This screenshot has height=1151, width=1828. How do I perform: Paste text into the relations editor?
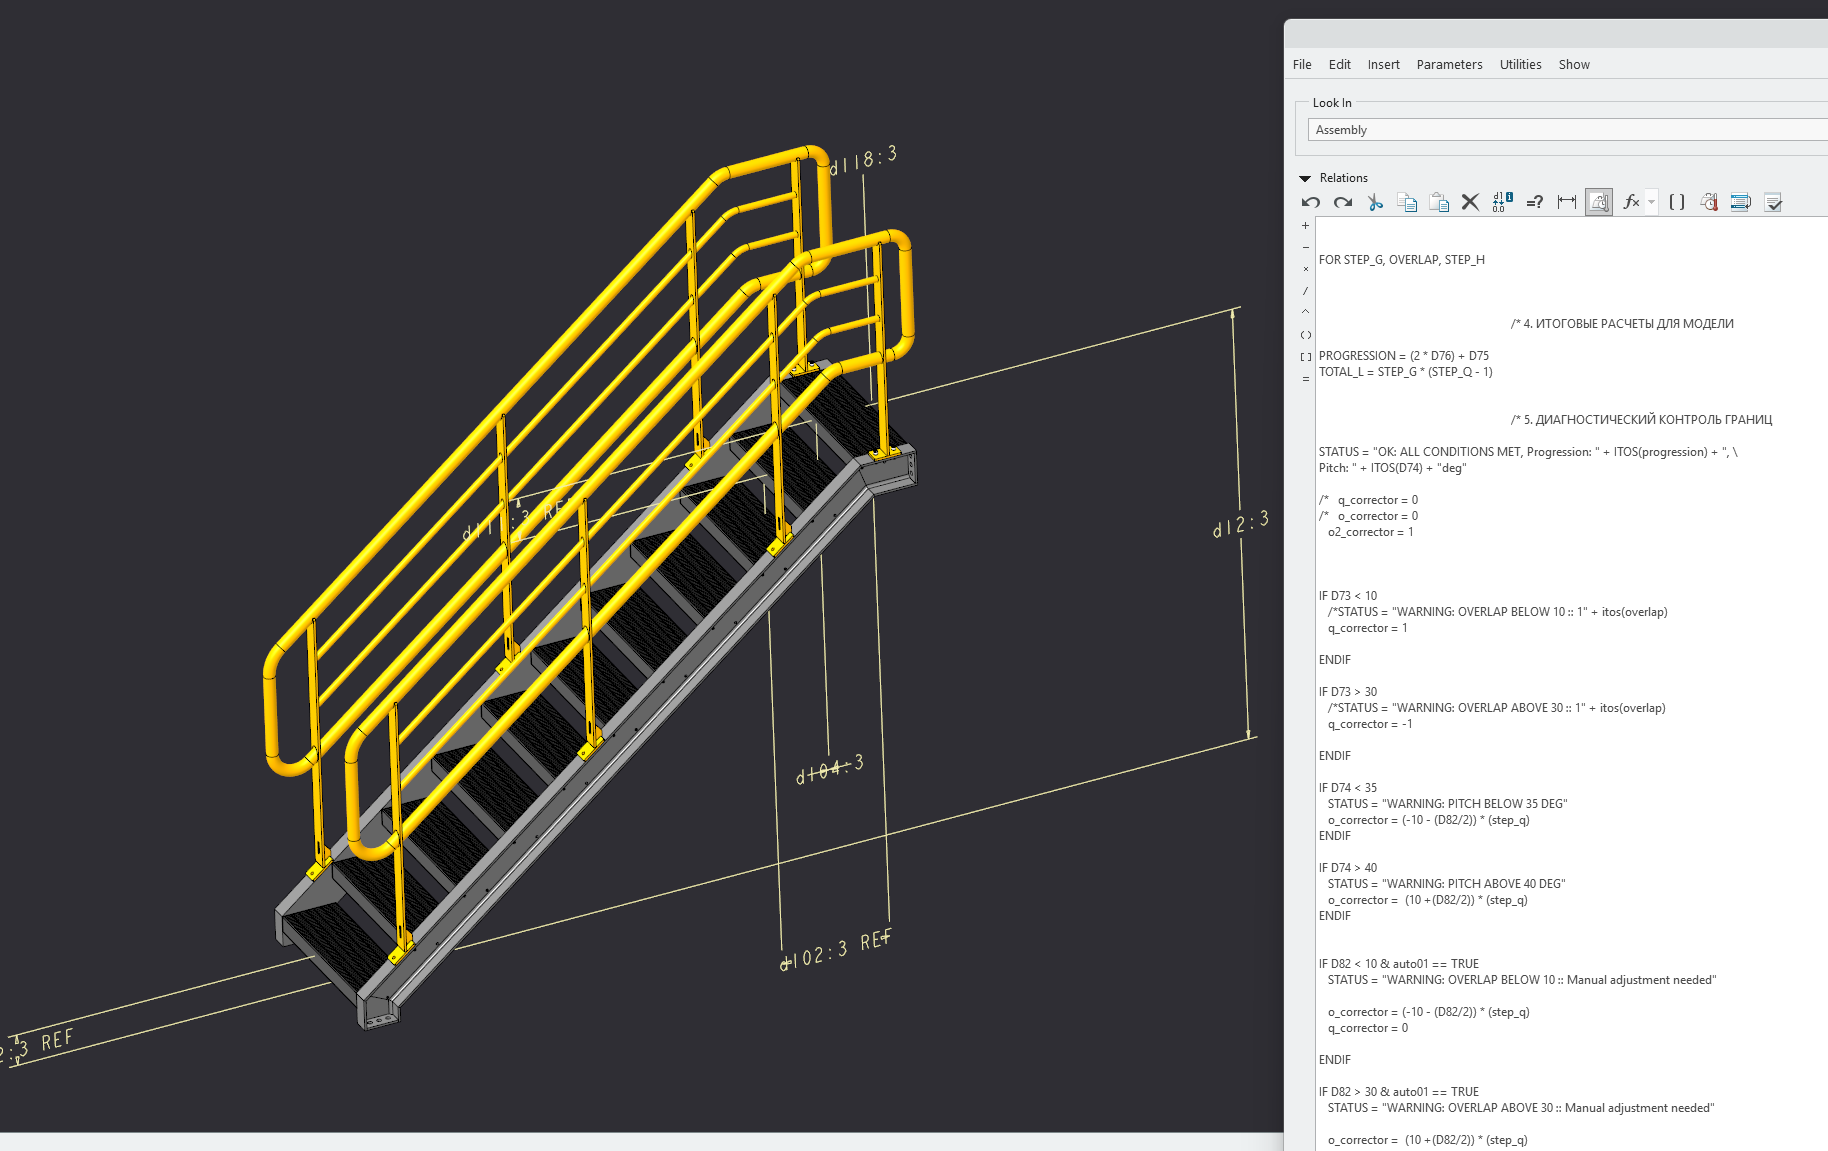pos(1439,202)
